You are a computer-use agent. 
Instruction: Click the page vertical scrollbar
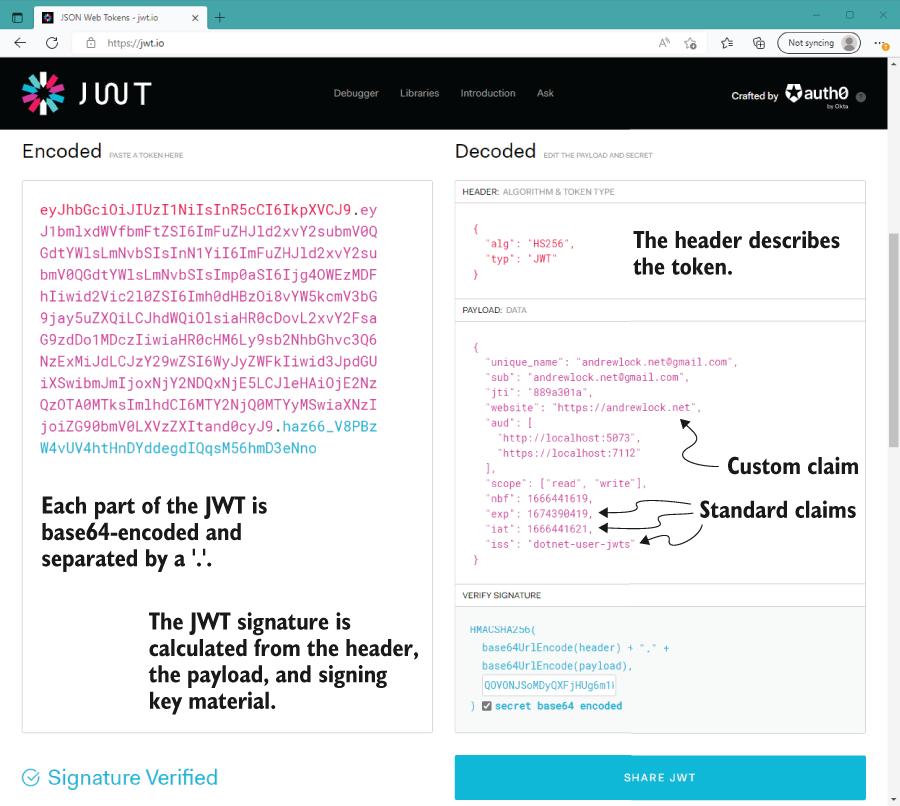[x=894, y=339]
